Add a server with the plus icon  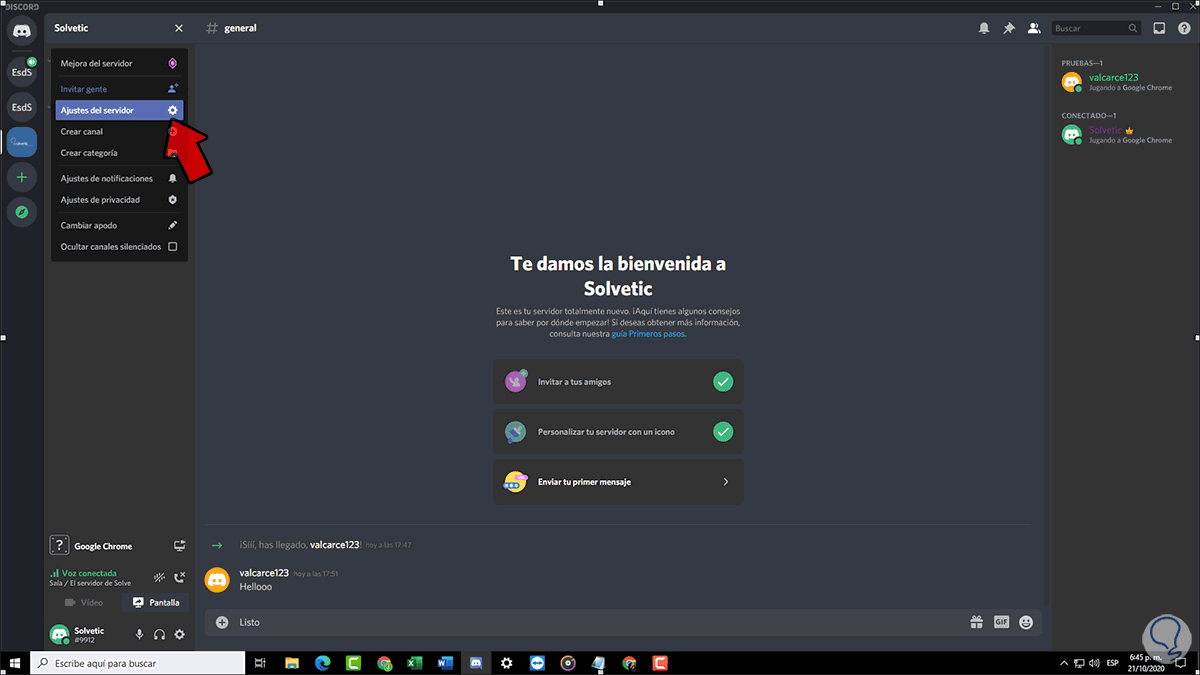pos(21,177)
